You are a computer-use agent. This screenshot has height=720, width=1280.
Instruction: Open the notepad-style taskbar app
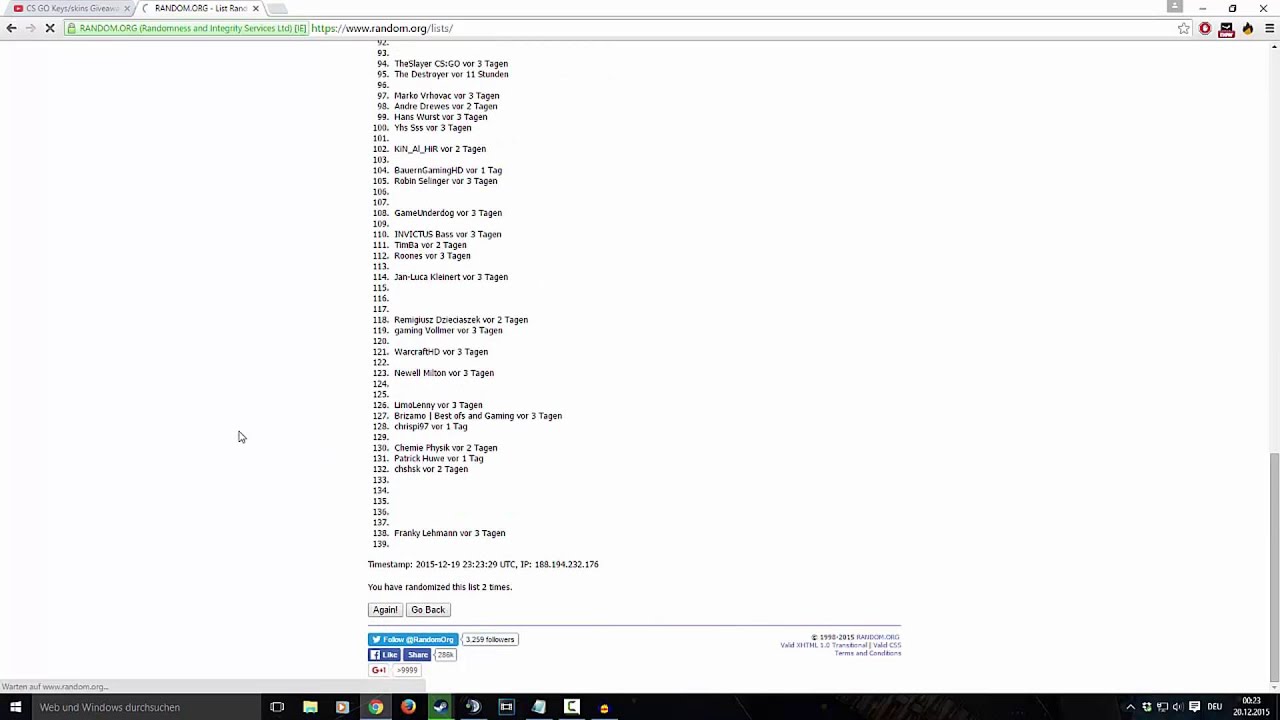pyautogui.click(x=538, y=707)
